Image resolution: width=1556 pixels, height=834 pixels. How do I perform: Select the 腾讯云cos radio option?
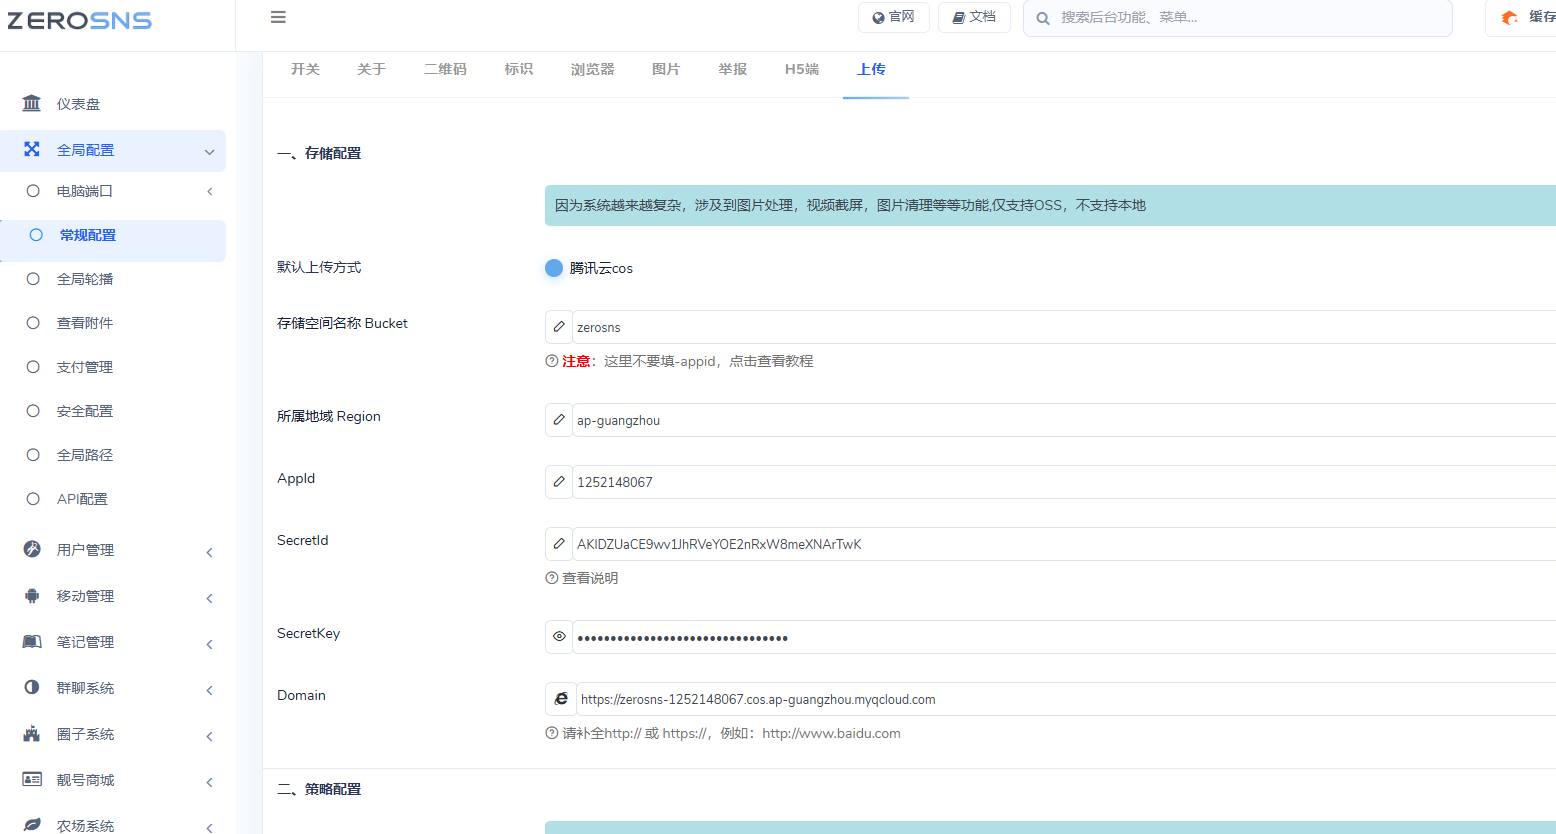coord(554,268)
